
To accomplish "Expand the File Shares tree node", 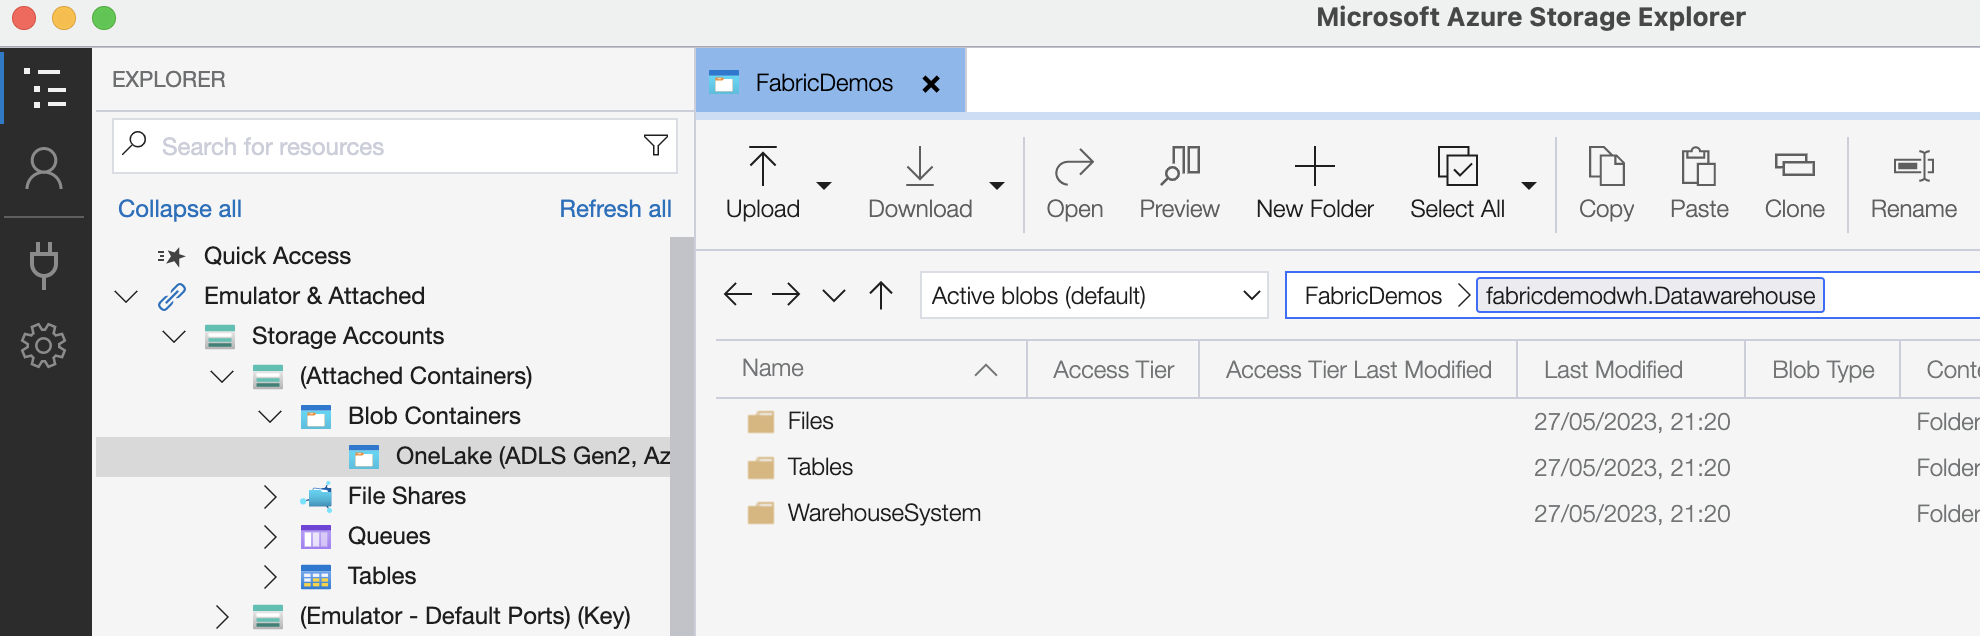I will (x=270, y=496).
